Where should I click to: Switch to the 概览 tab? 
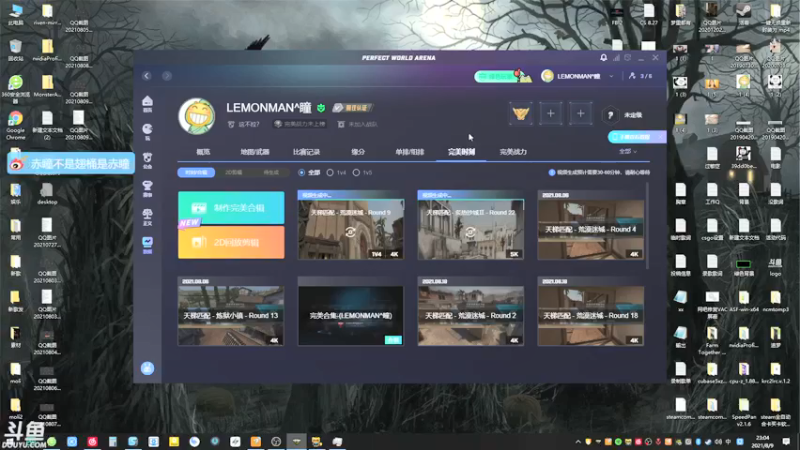pyautogui.click(x=203, y=152)
